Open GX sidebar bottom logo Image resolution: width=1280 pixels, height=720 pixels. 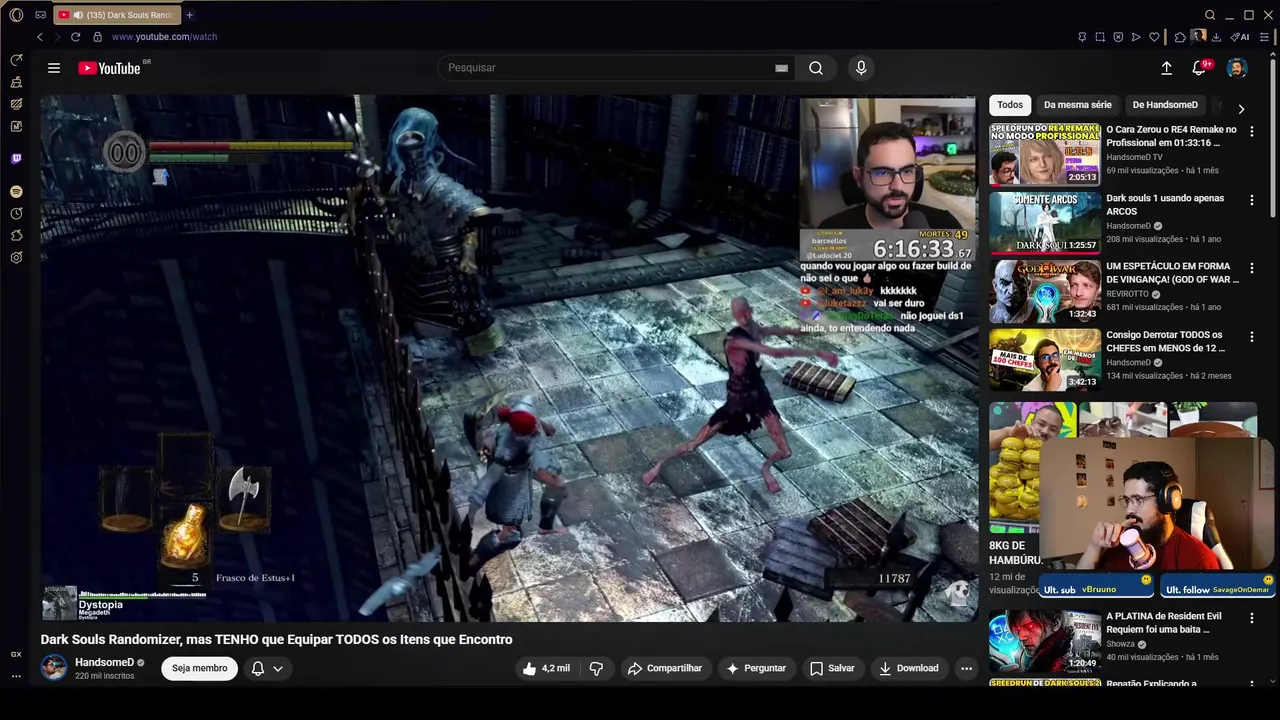pyautogui.click(x=16, y=654)
